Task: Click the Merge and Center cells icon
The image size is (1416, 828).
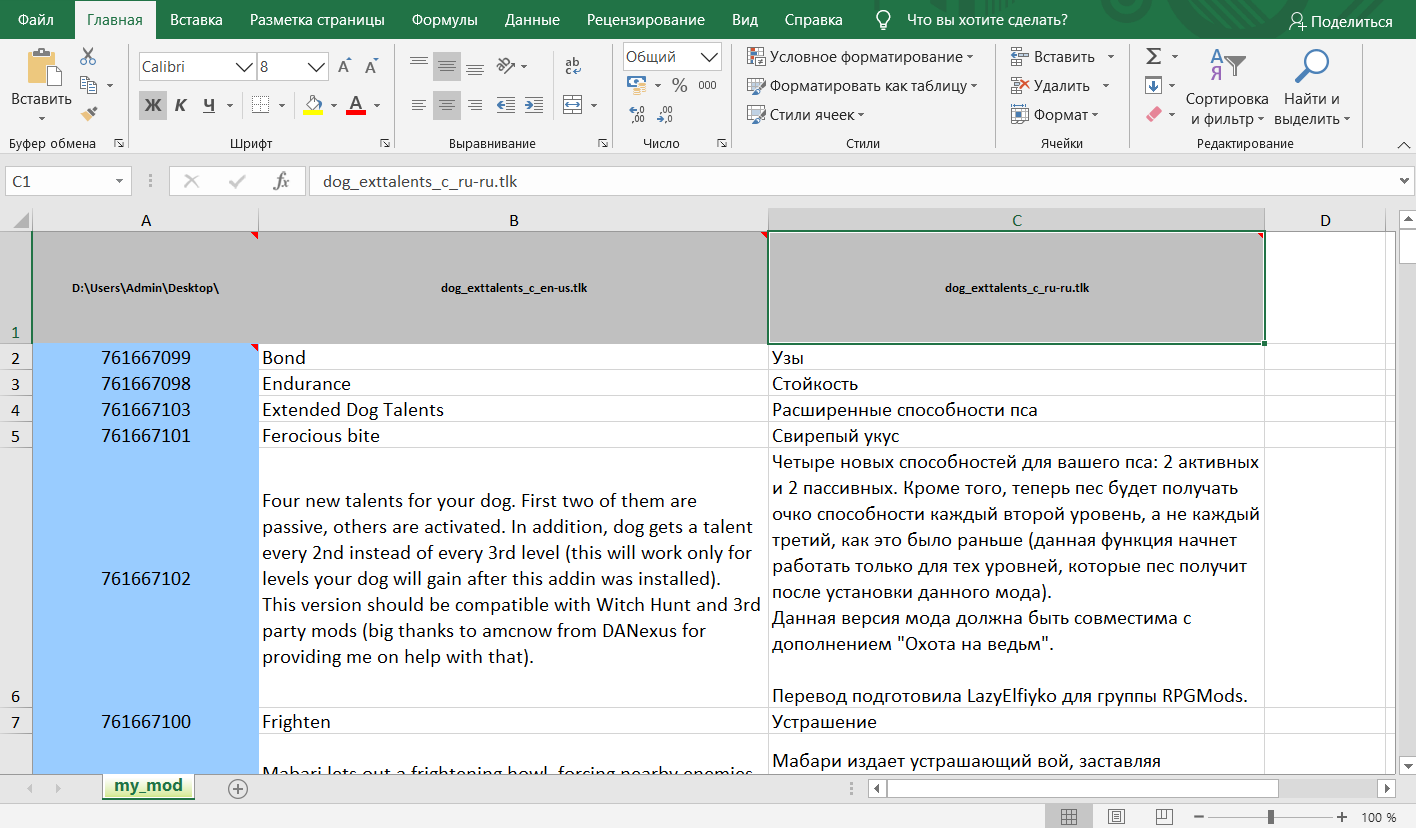Action: (573, 105)
